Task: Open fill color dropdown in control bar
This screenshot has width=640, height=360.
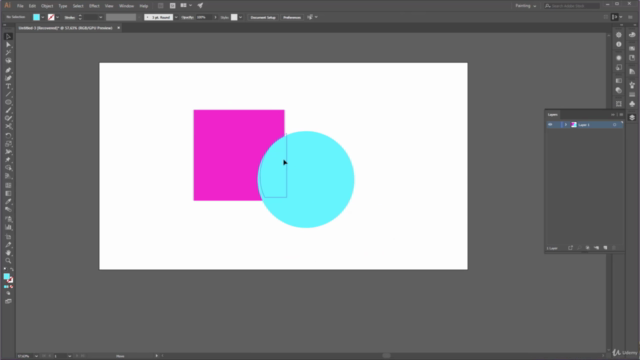Action: point(42,17)
